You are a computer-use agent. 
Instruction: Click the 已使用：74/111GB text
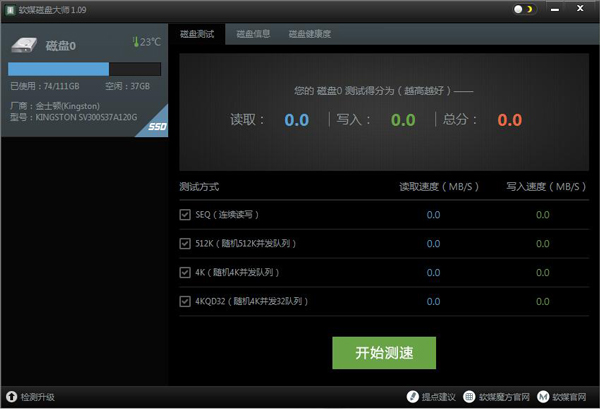pyautogui.click(x=45, y=86)
